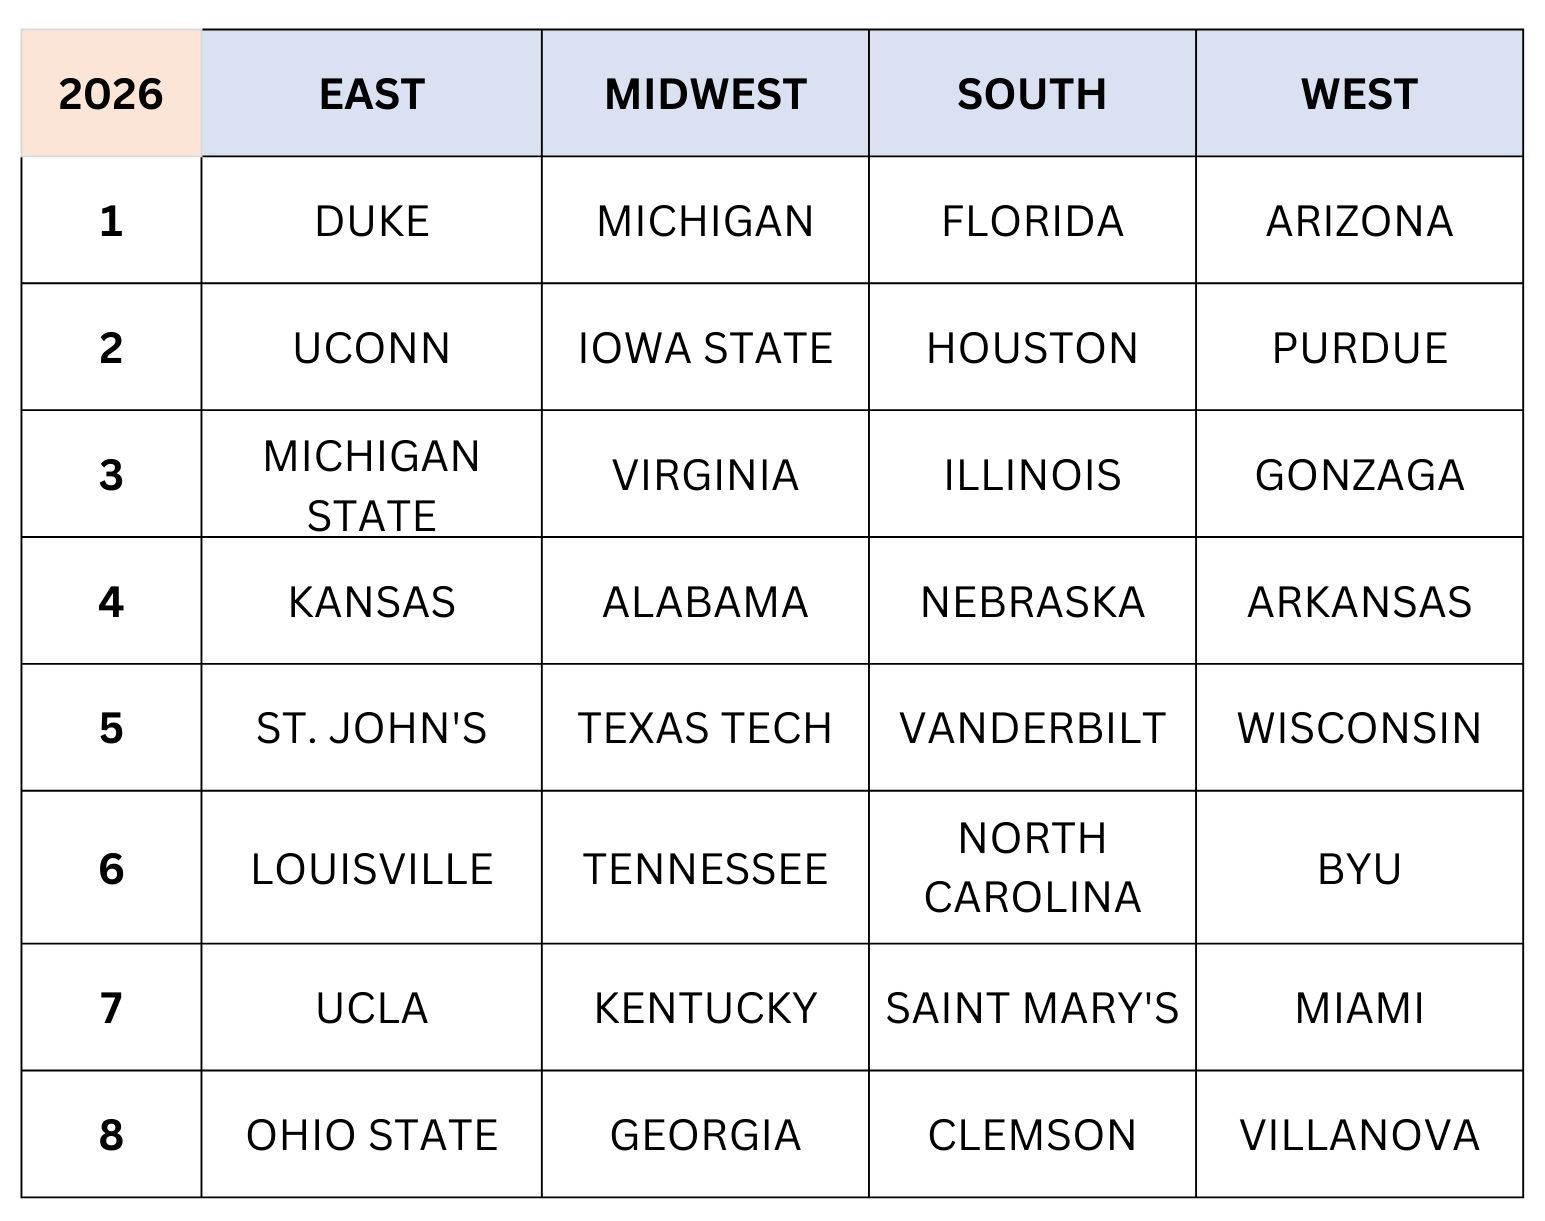This screenshot has height=1221, width=1545.
Task: Select the MIDWEST column header
Action: tap(705, 94)
